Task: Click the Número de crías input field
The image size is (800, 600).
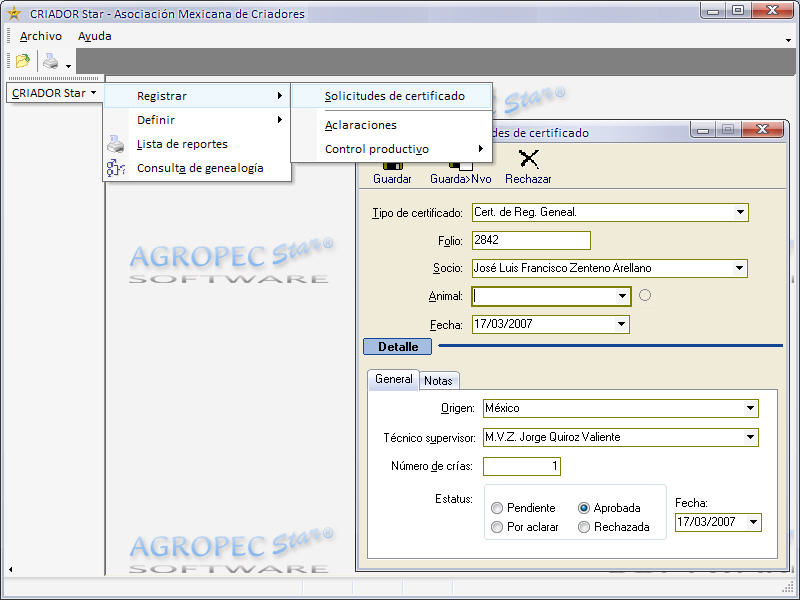Action: (521, 466)
